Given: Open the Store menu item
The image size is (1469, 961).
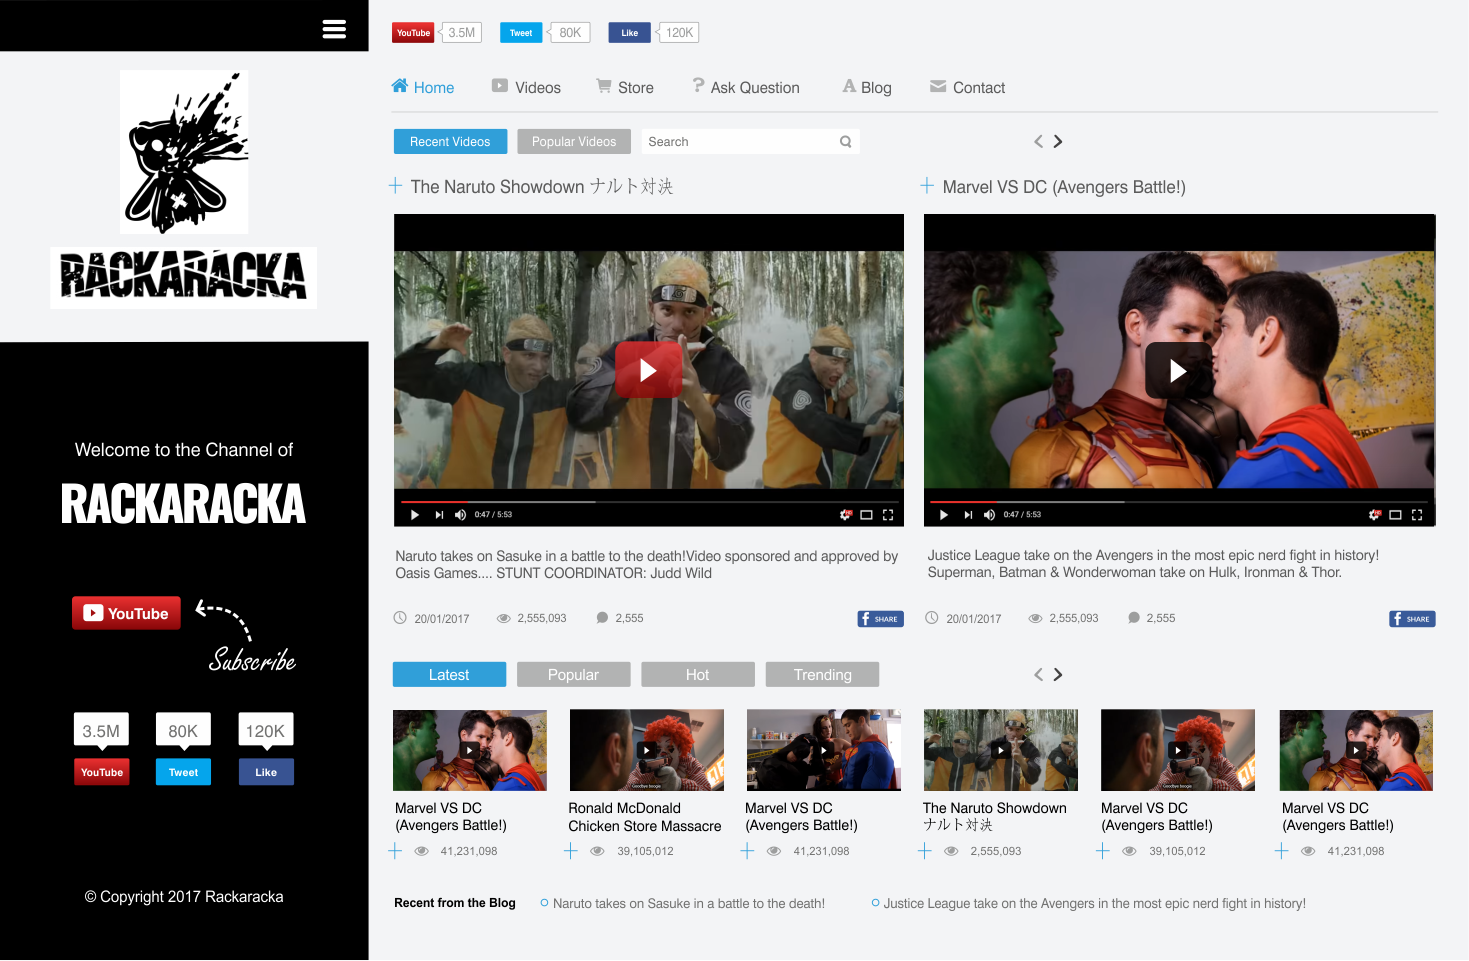Looking at the screenshot, I should tap(625, 87).
